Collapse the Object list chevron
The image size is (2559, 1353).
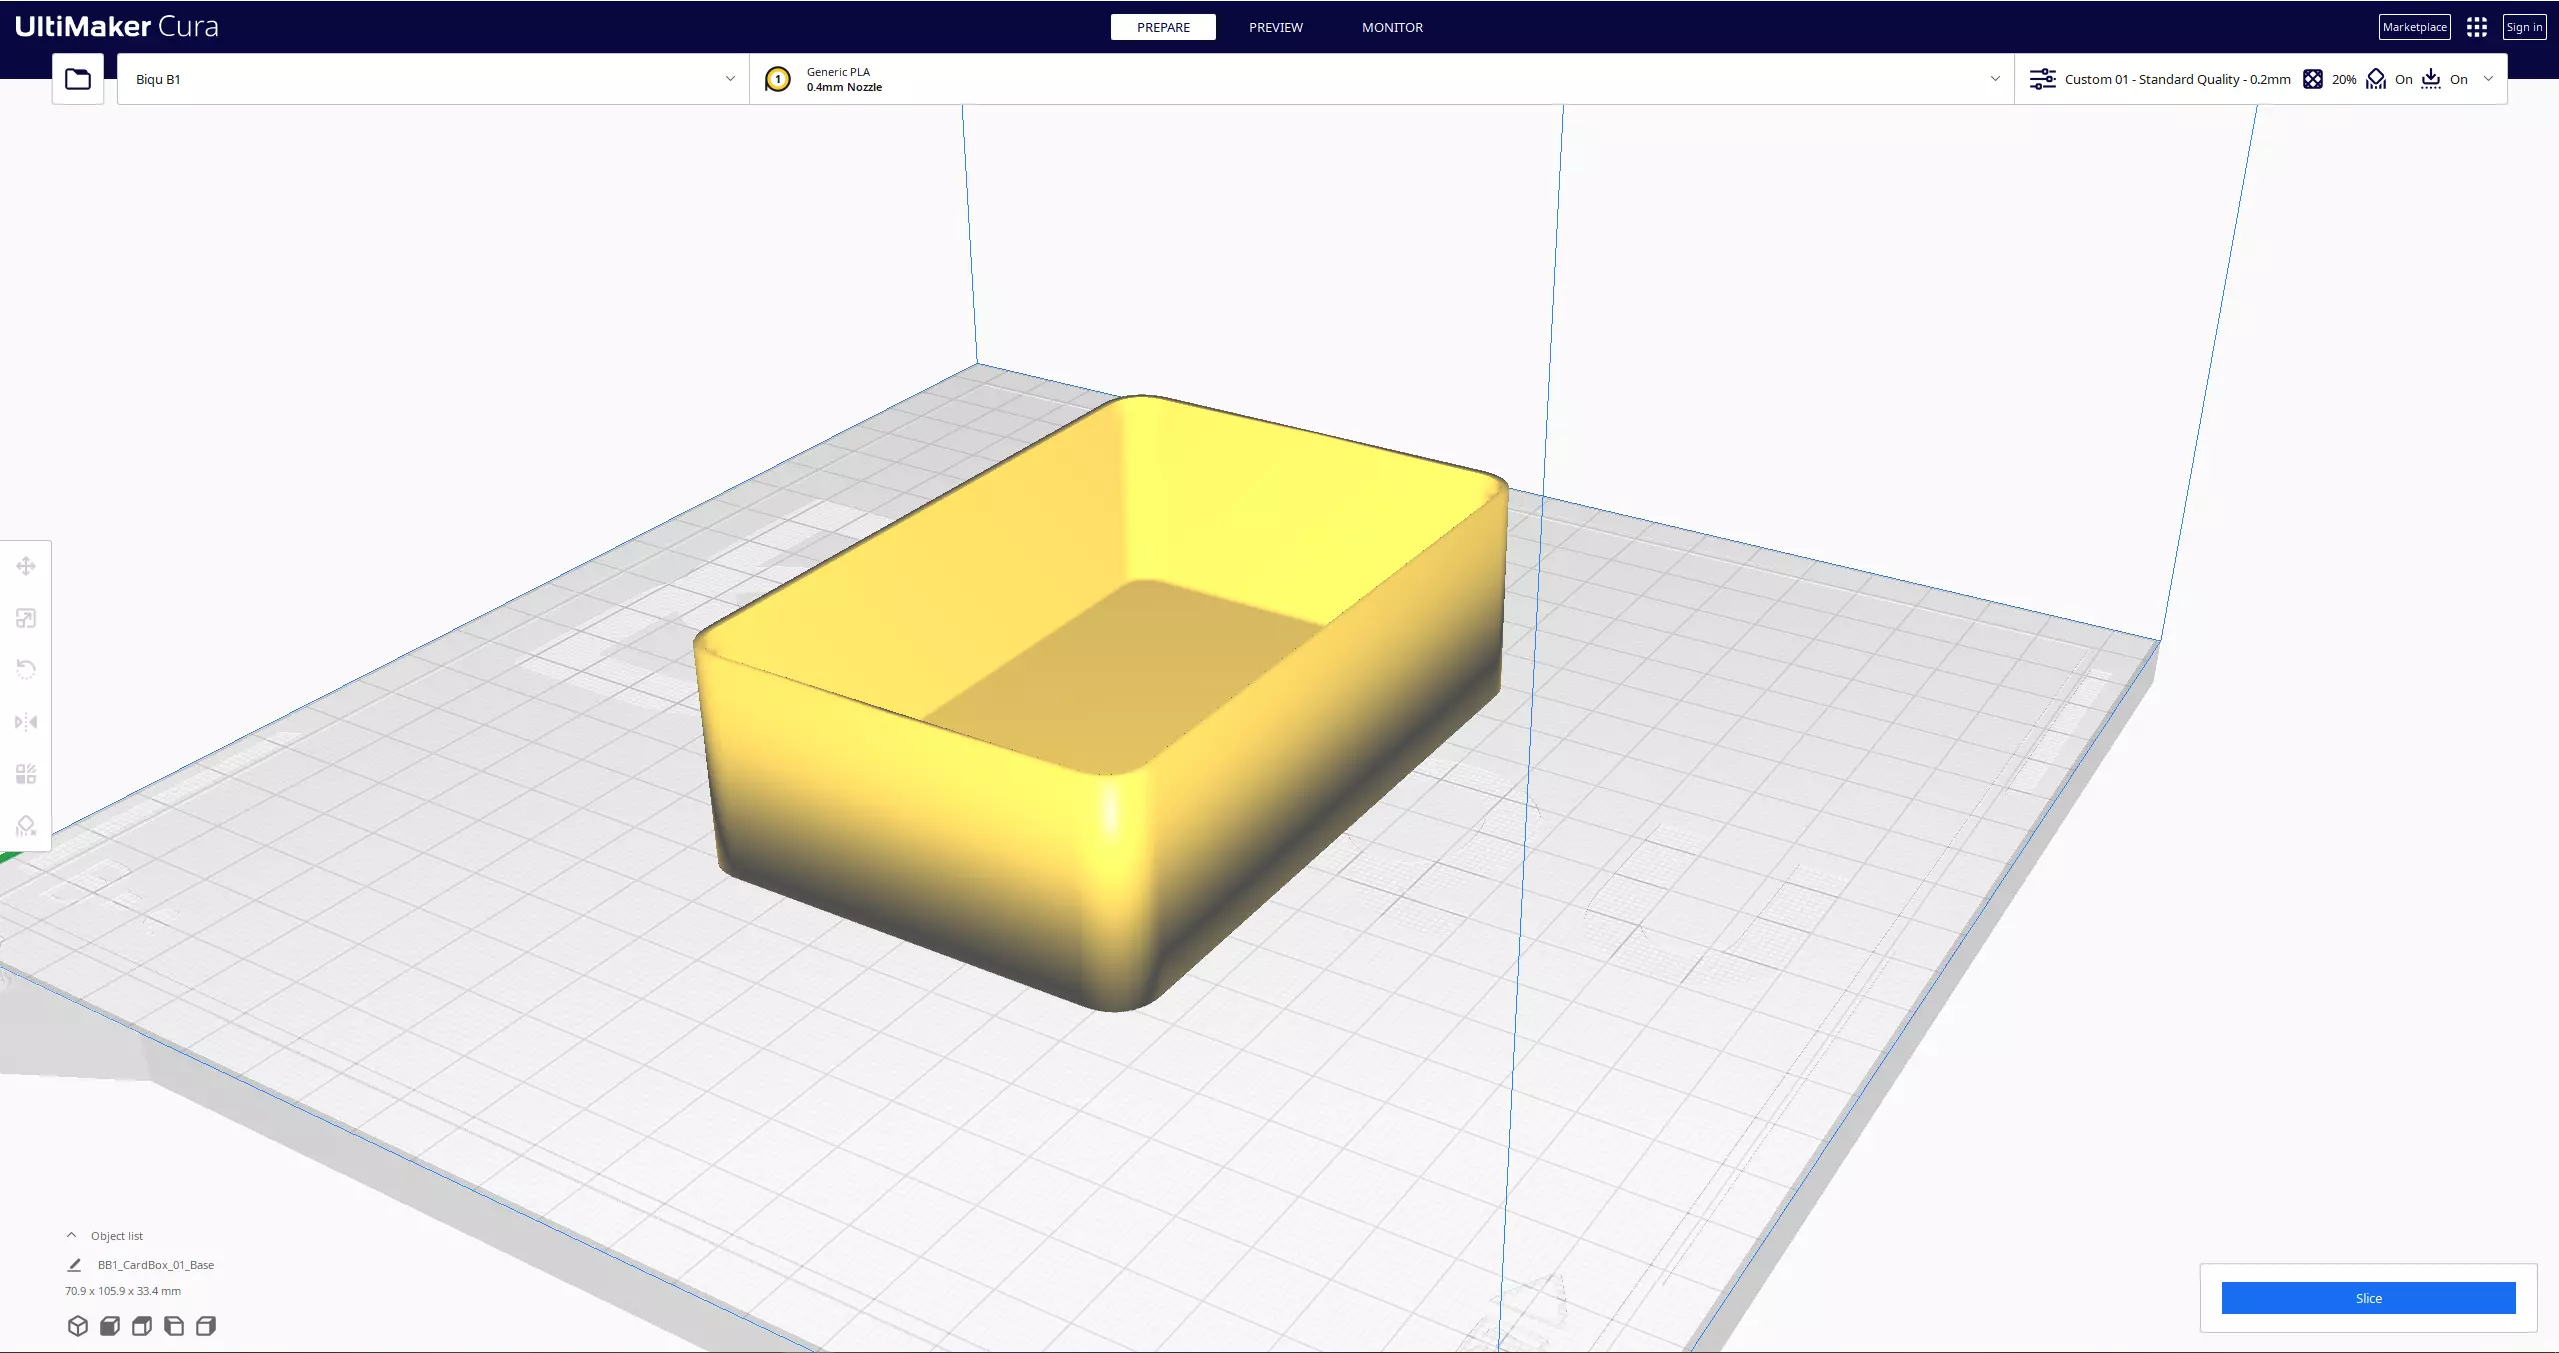[71, 1236]
